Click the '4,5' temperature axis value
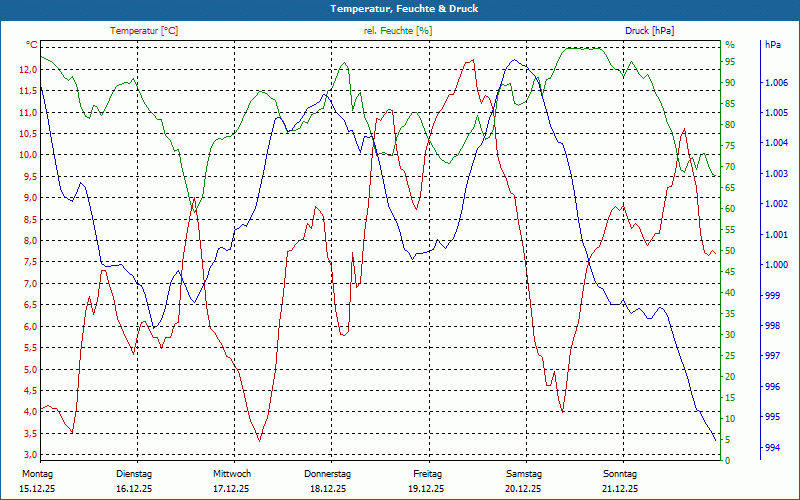The height and width of the screenshot is (500, 800). coord(29,391)
